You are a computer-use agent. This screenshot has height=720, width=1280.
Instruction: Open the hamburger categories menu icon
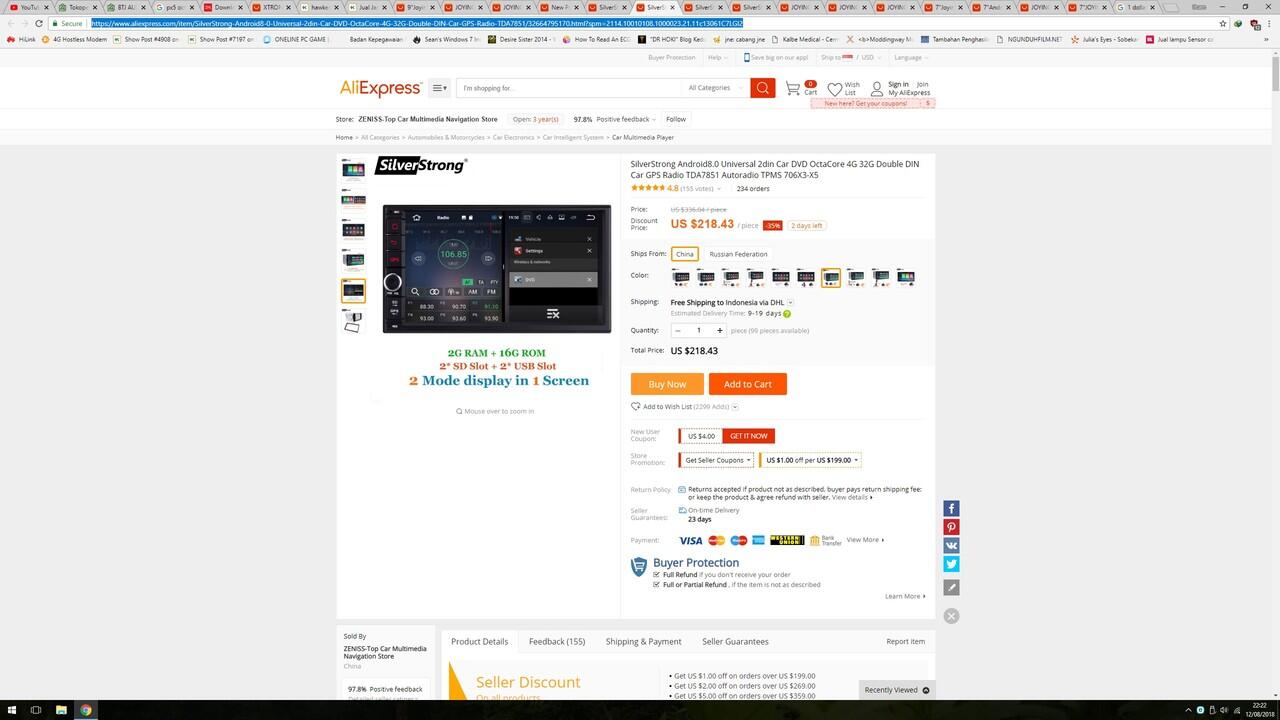point(439,88)
